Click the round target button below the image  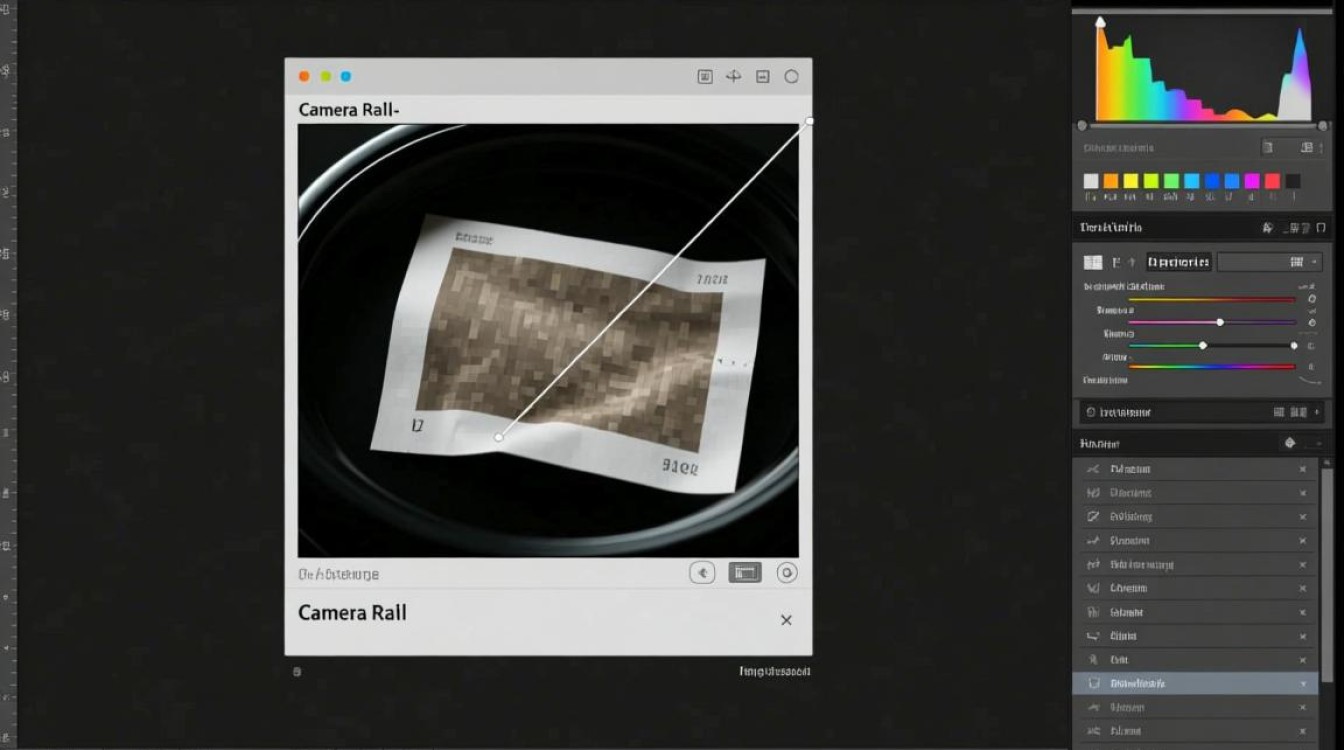pyautogui.click(x=787, y=573)
